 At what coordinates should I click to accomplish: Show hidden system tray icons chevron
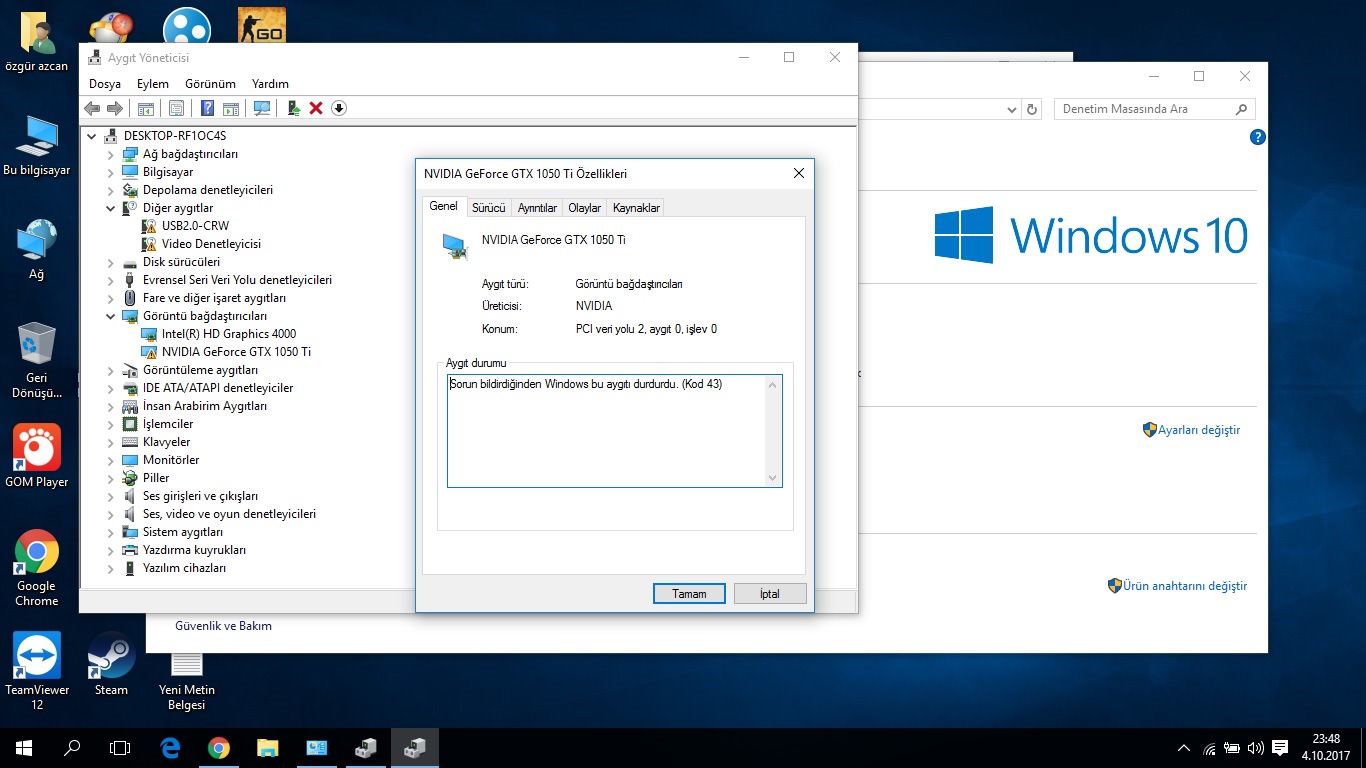[x=1184, y=747]
